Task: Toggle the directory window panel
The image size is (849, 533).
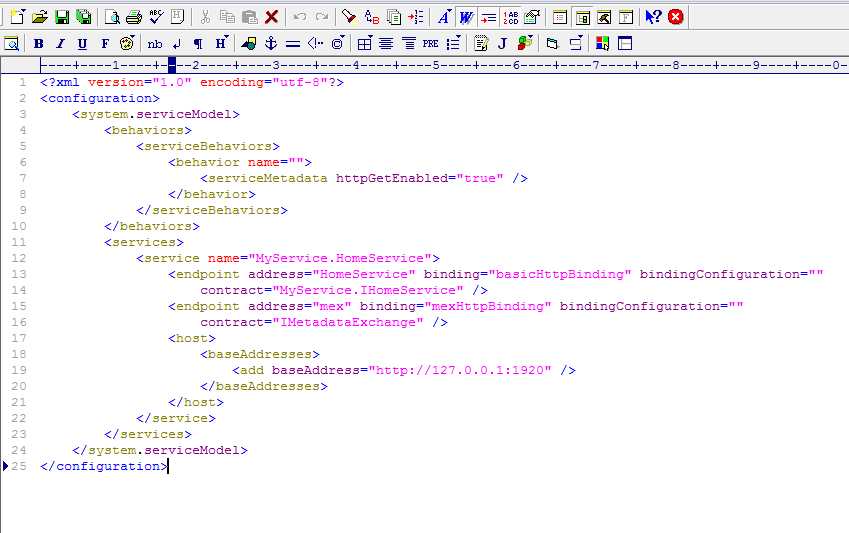Action: [x=582, y=17]
